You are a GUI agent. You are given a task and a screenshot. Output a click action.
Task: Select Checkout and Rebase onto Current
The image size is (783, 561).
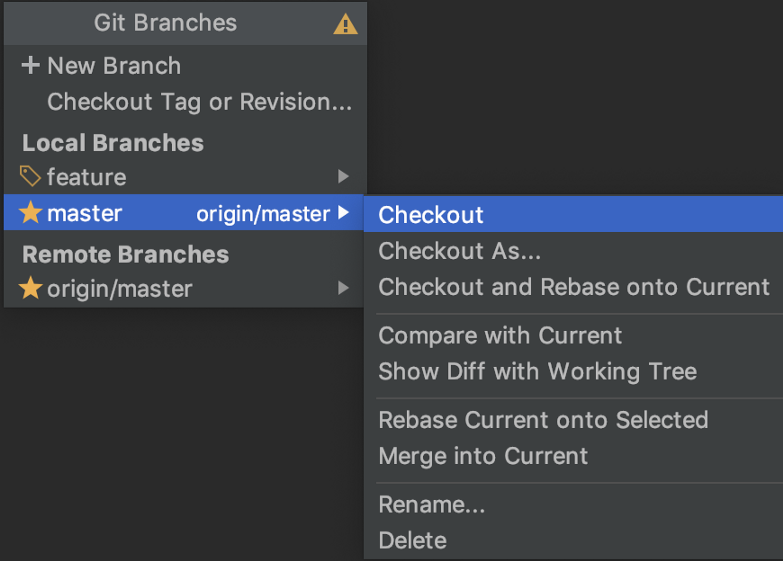point(573,287)
